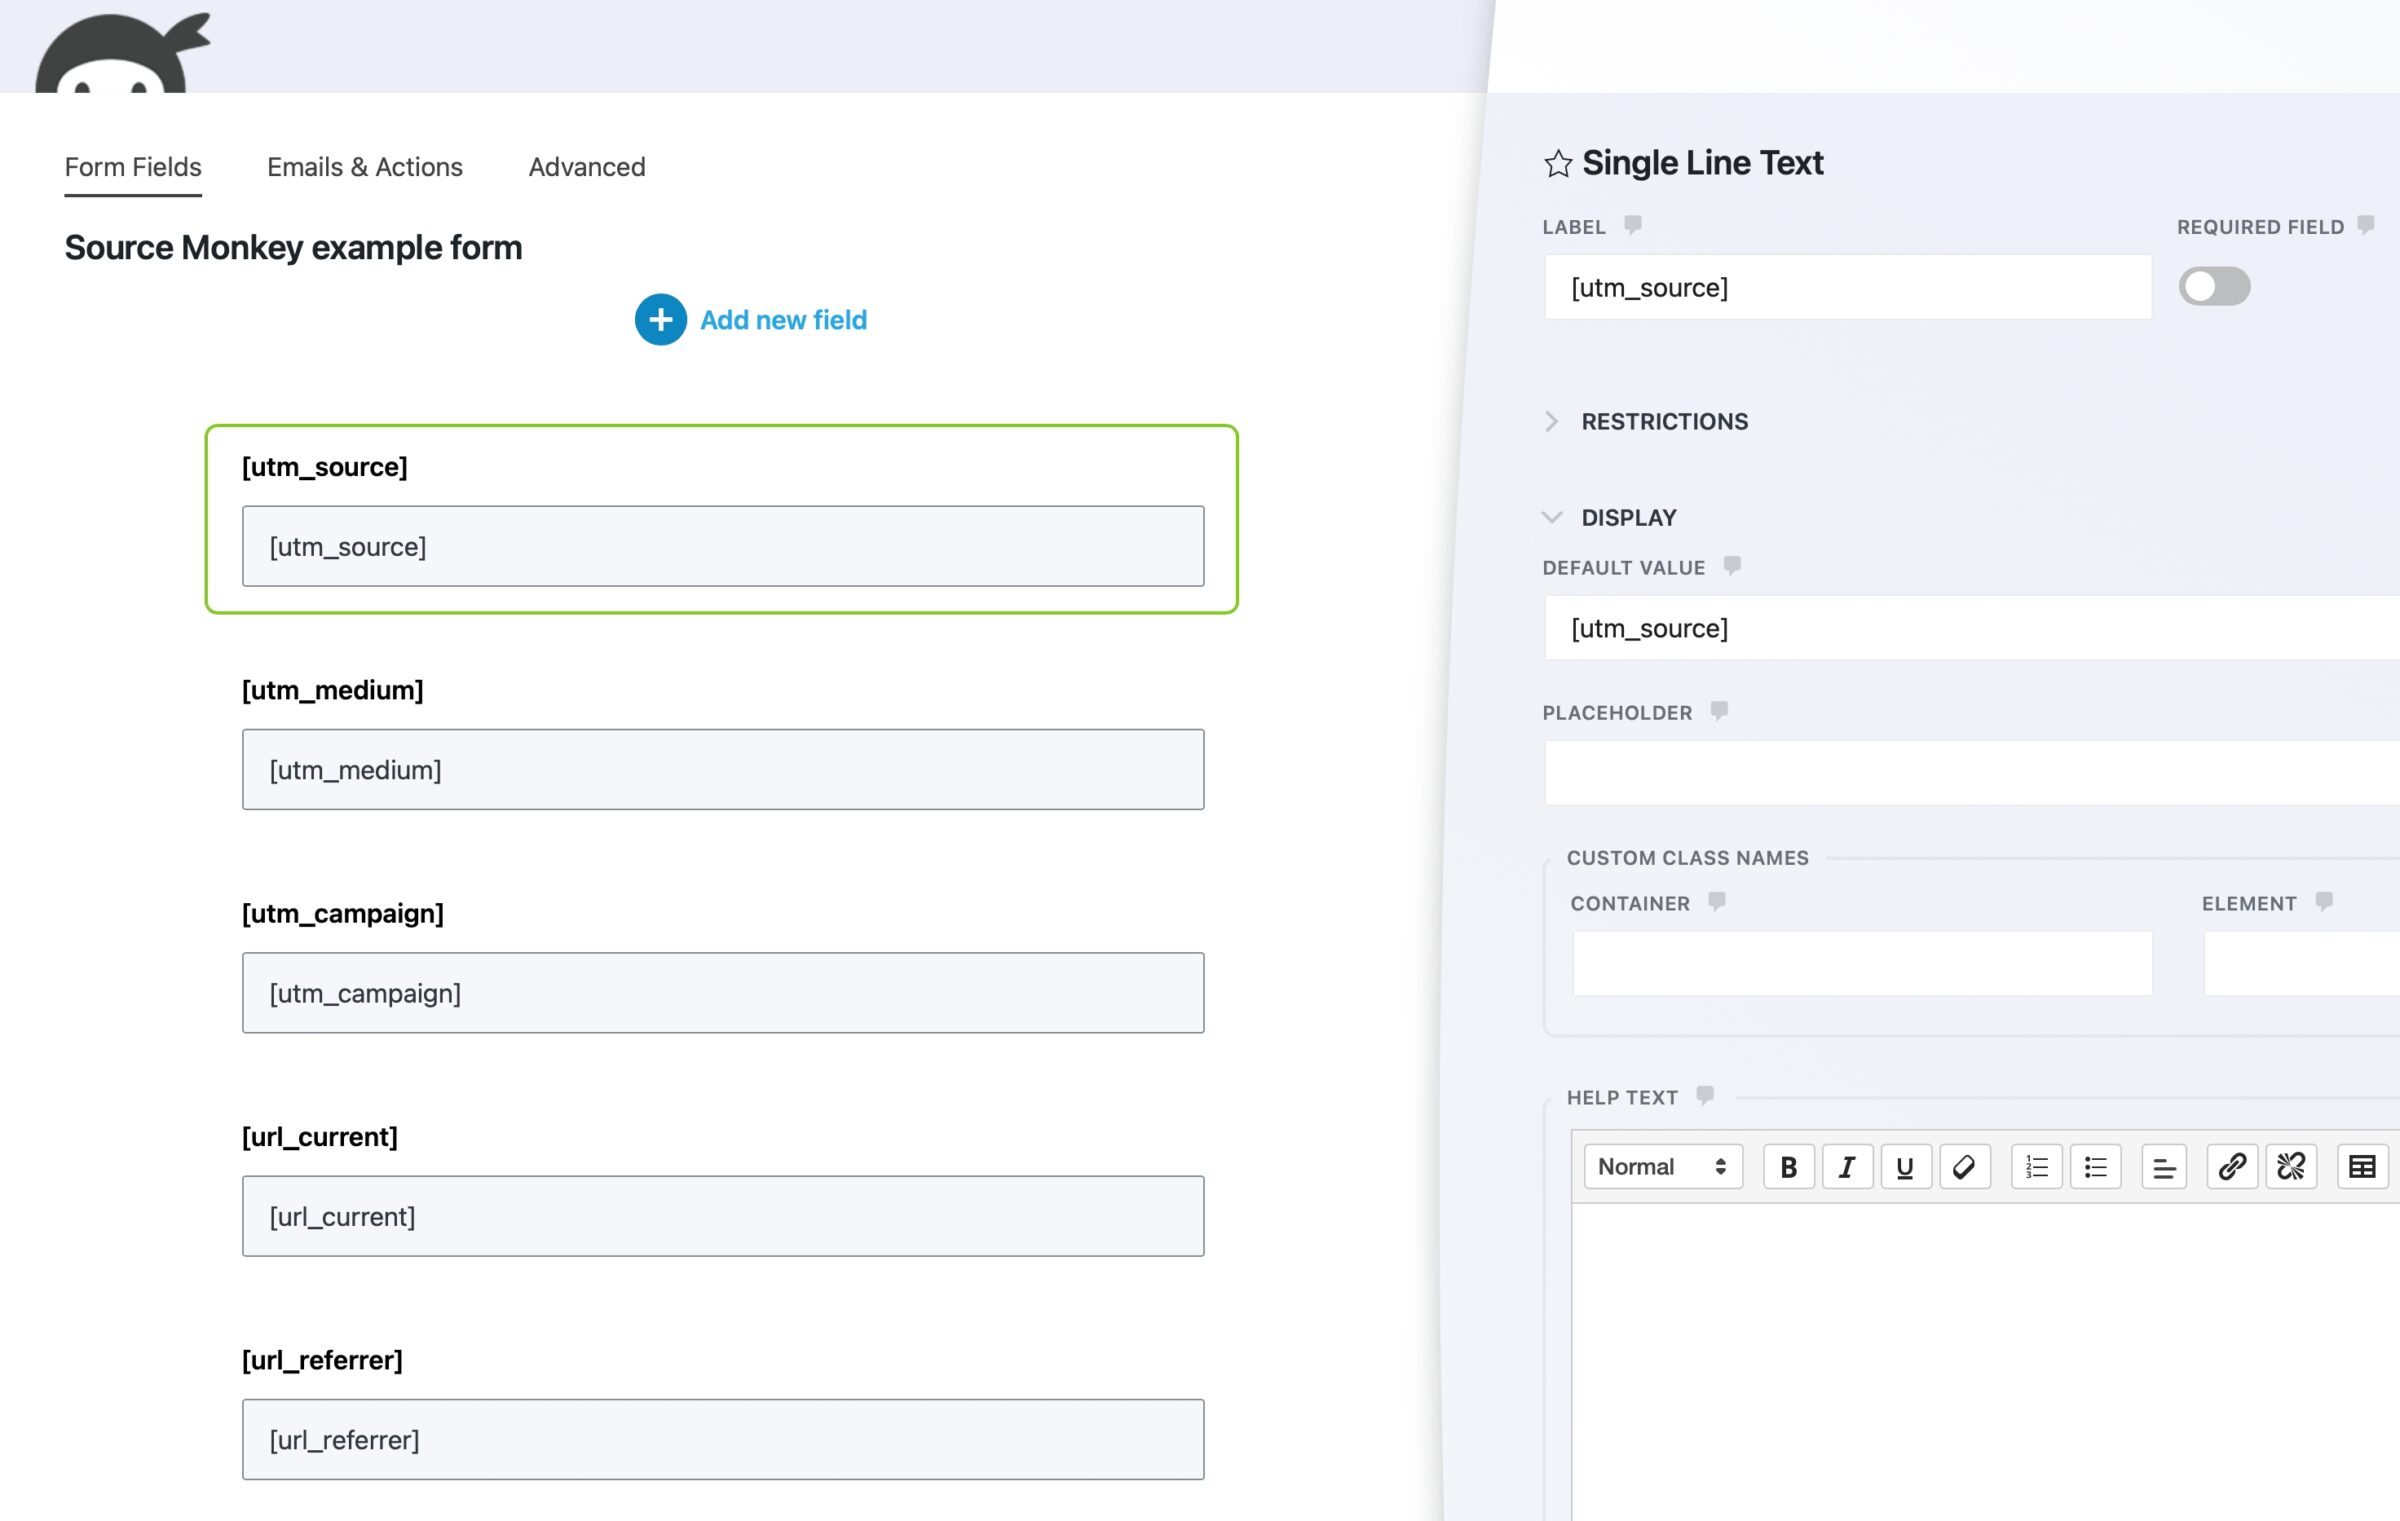Click the Ninja Forms logo icon
2400x1521 pixels.
122,52
